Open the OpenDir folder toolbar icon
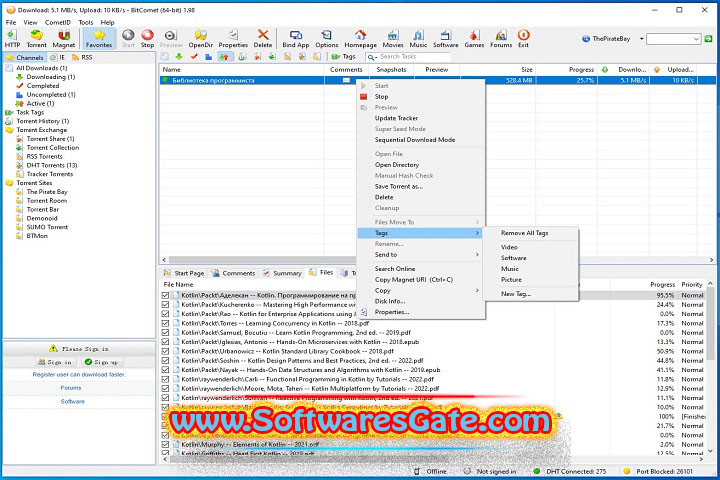 [x=201, y=39]
